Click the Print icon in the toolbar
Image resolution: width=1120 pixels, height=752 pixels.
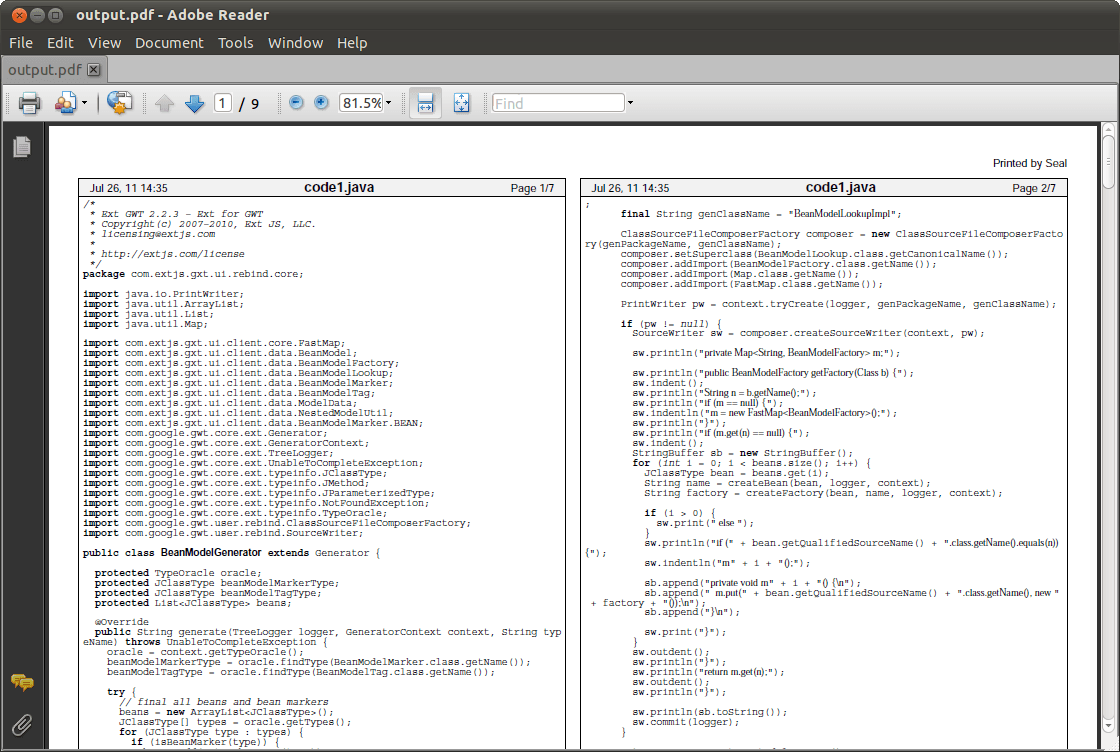point(29,103)
